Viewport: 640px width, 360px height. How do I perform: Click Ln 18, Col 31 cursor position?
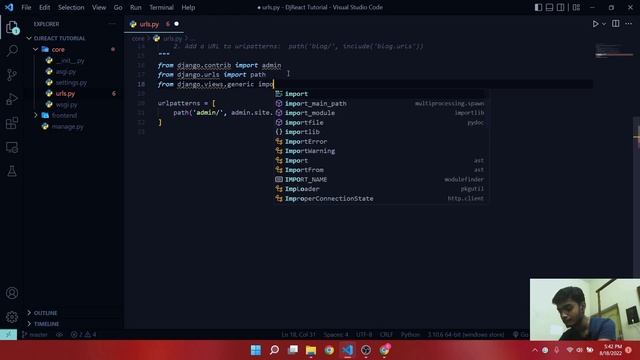coord(298,335)
